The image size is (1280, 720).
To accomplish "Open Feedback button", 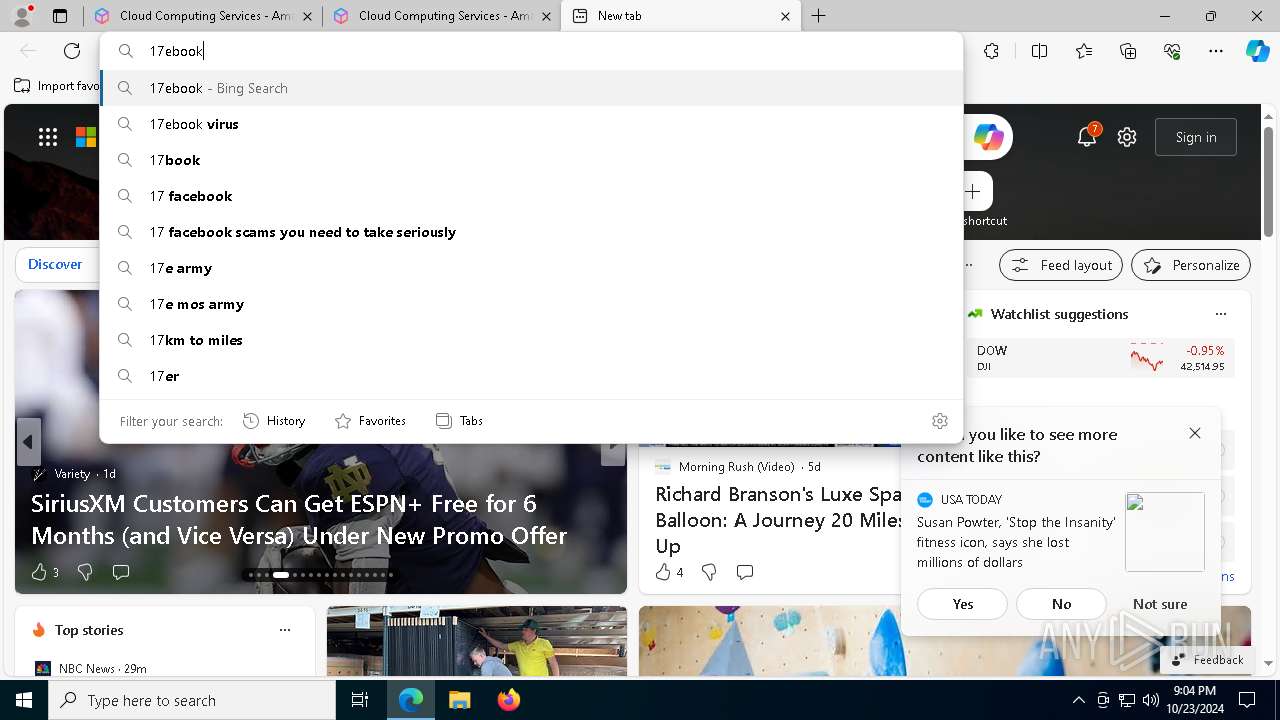I will click(x=1207, y=660).
